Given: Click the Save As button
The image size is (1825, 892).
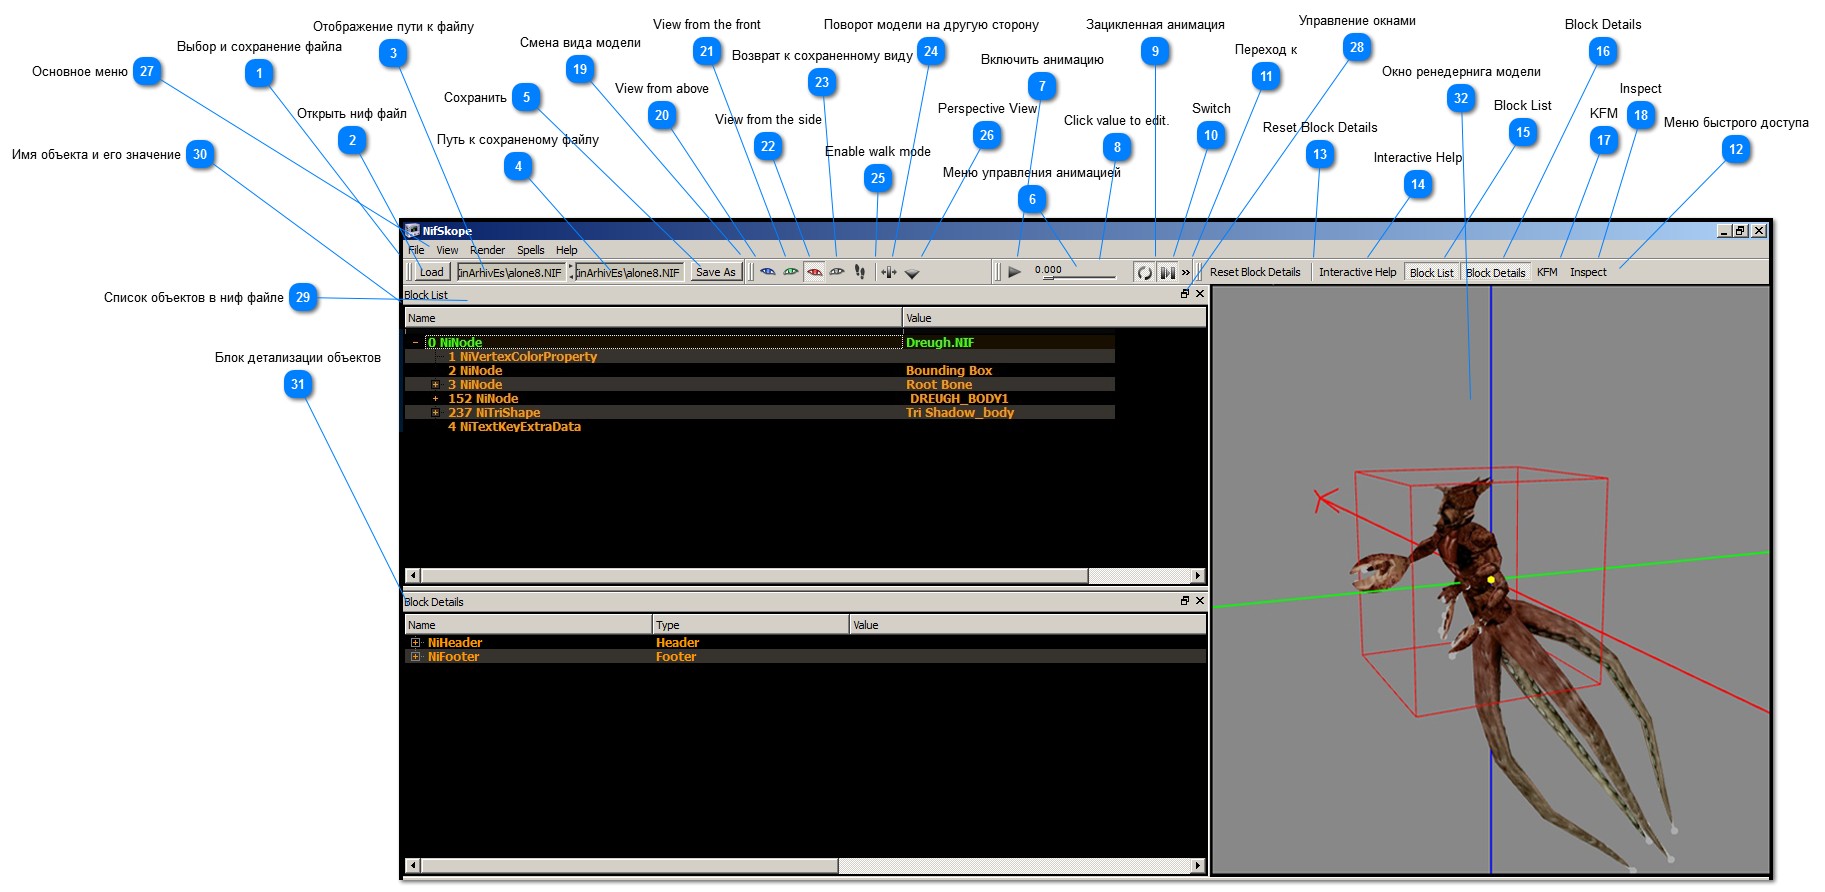Looking at the screenshot, I should coord(715,272).
